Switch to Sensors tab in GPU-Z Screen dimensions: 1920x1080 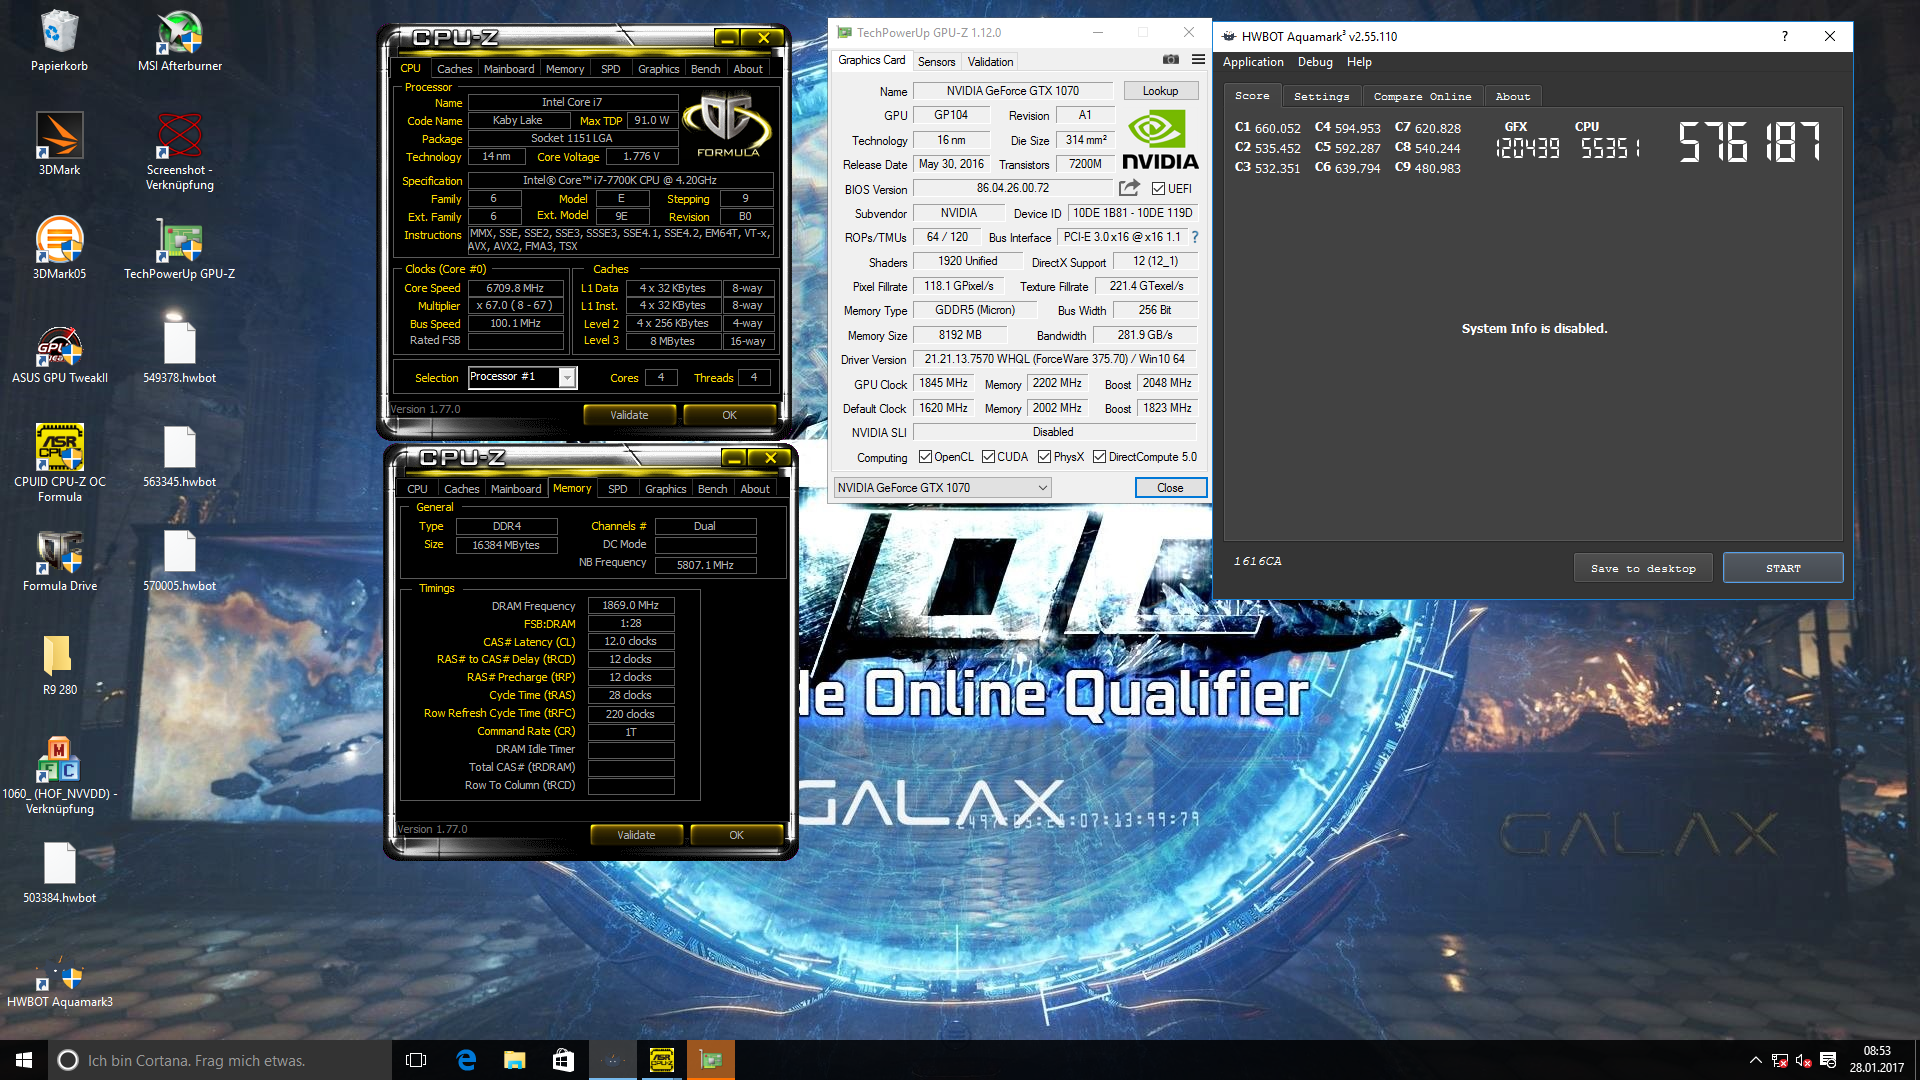(x=936, y=61)
